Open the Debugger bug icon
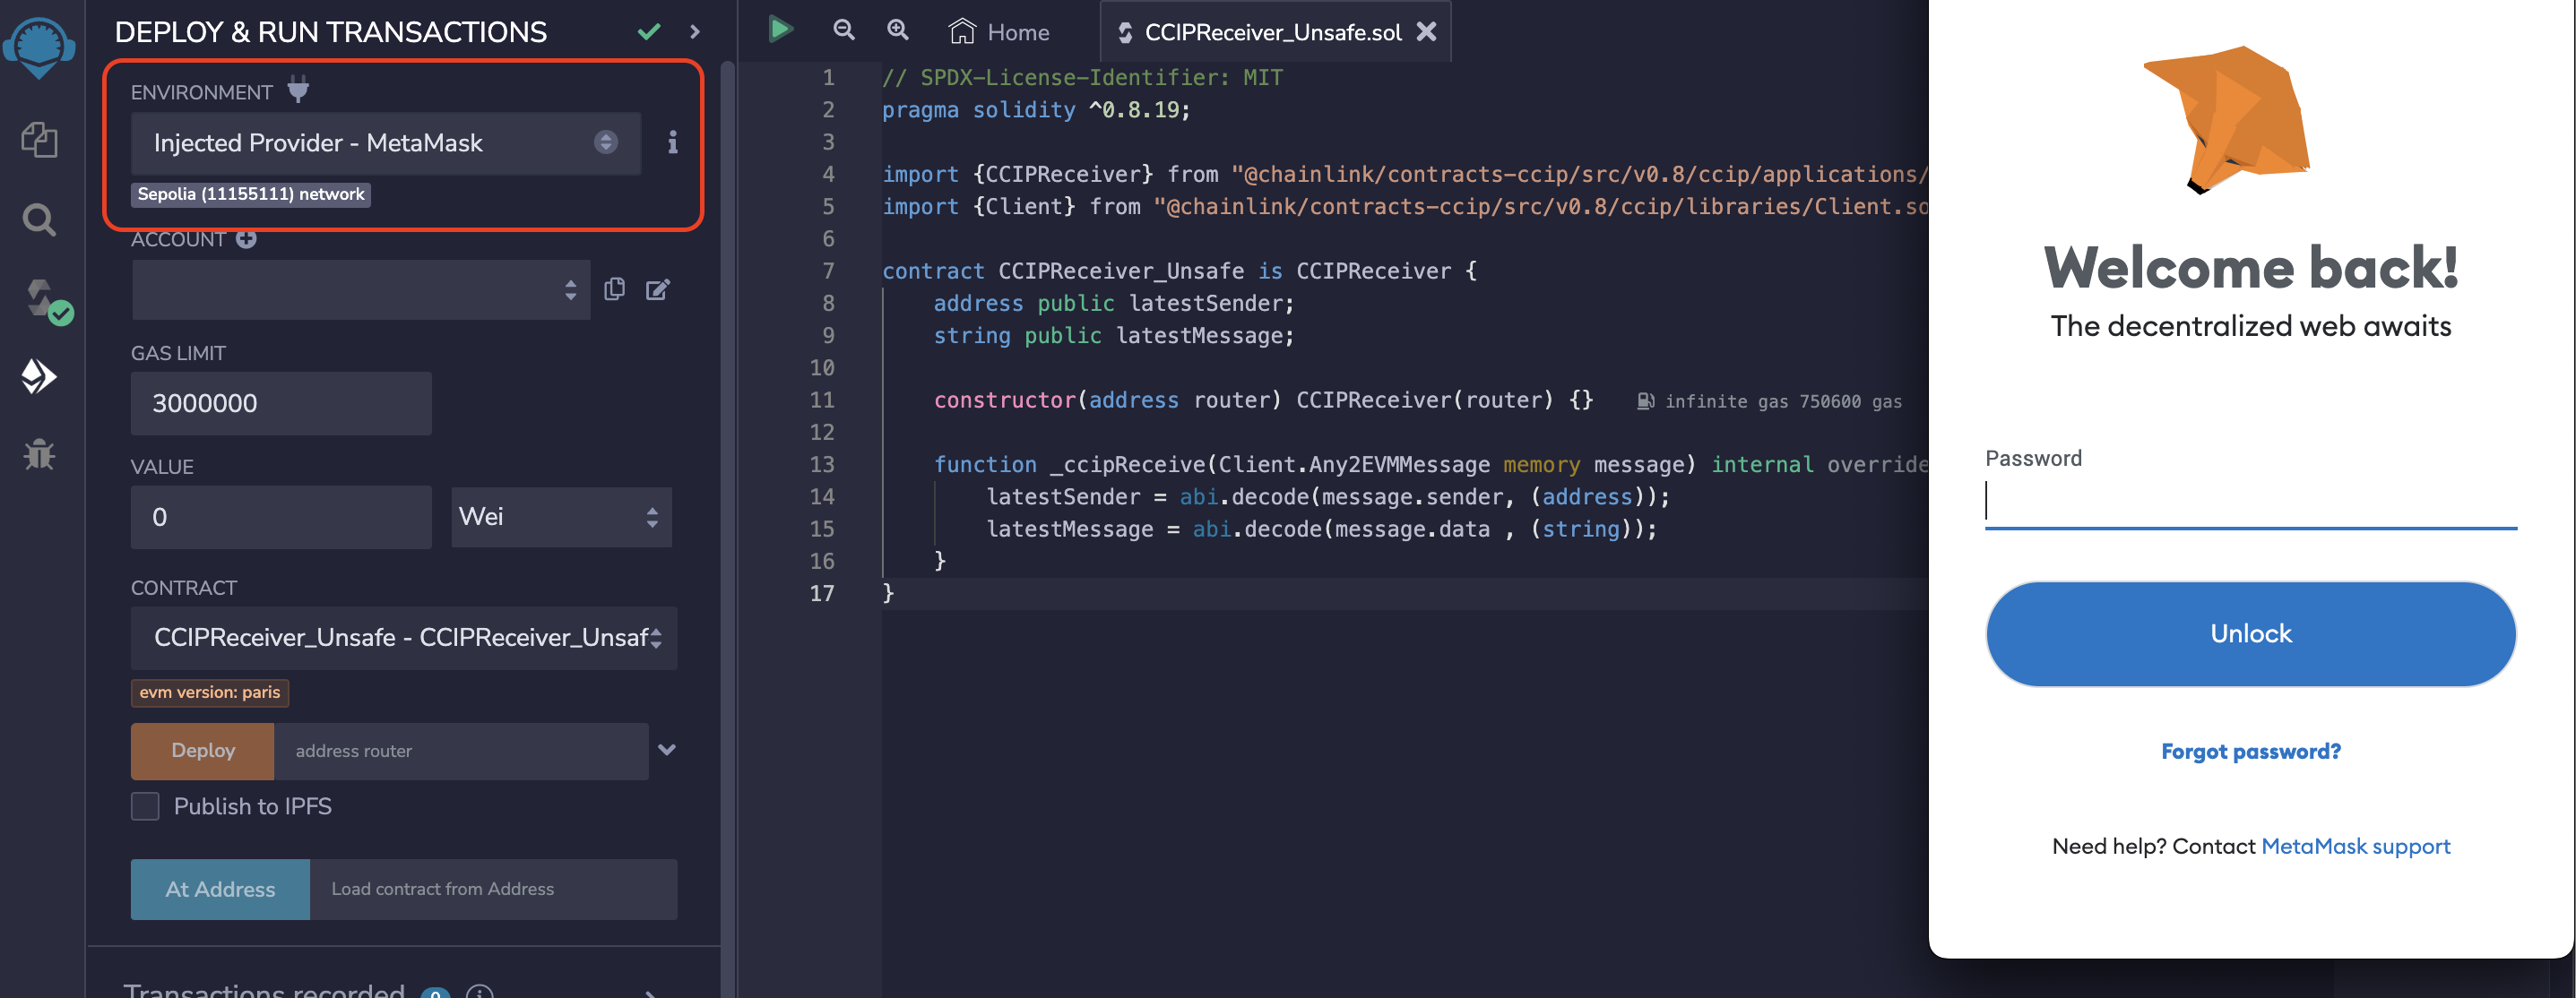Image resolution: width=2576 pixels, height=998 pixels. pyautogui.click(x=39, y=455)
